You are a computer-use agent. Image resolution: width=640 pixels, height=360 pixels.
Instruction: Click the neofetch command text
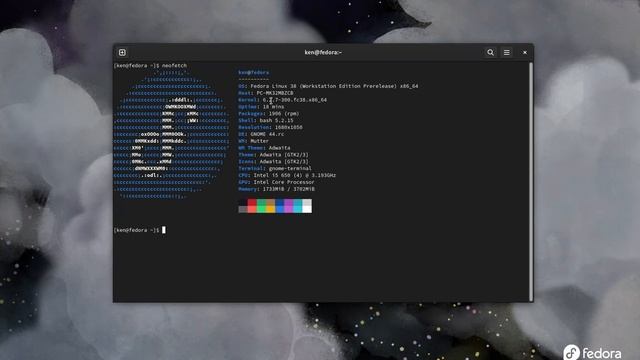coord(174,65)
